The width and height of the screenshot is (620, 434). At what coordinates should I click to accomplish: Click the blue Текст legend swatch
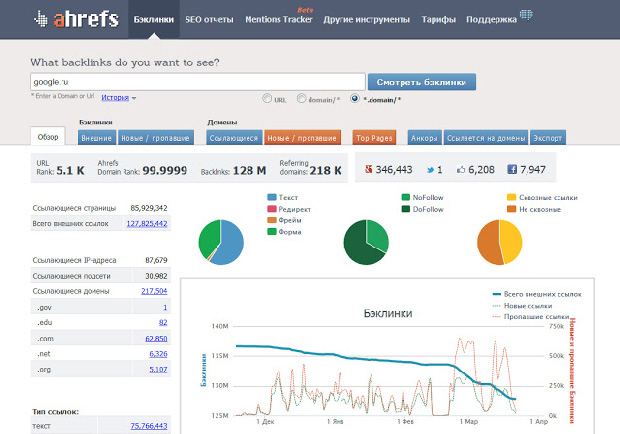point(272,197)
